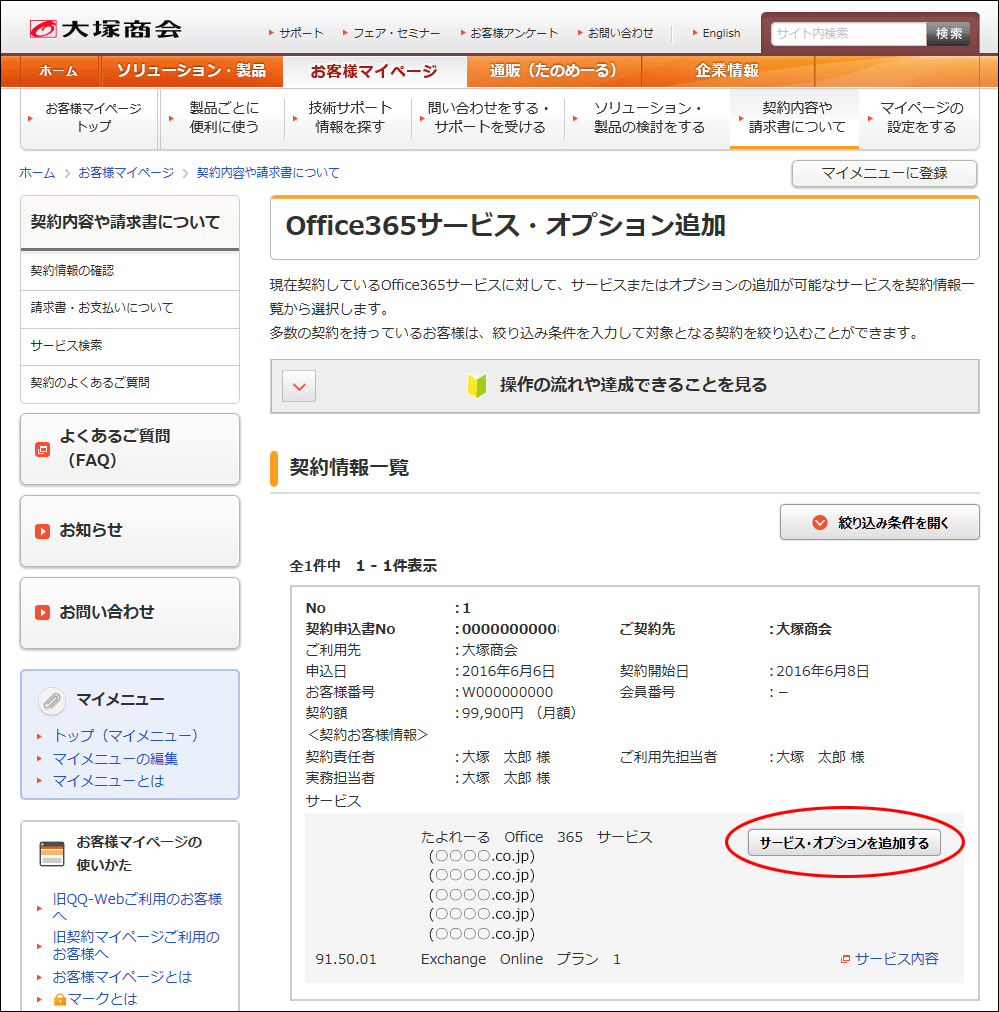Open the サービス内容 link

click(896, 960)
